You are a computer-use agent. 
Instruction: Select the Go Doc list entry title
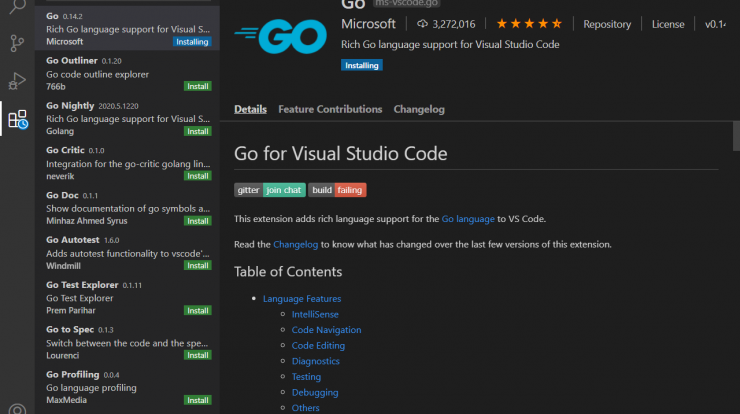point(62,195)
